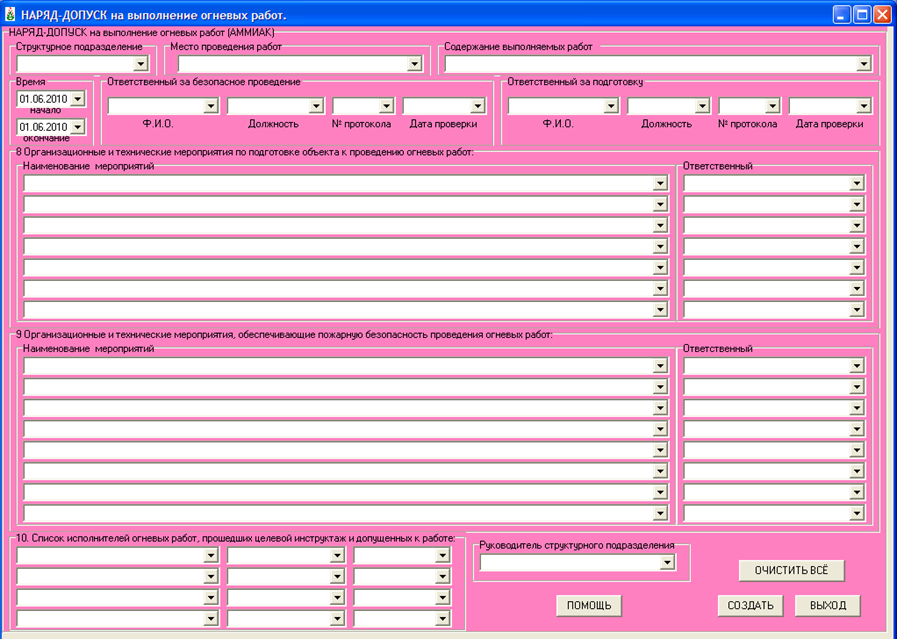Open first Наименование мероприятий dropdown in section 8
The height and width of the screenshot is (639, 897).
[660, 183]
